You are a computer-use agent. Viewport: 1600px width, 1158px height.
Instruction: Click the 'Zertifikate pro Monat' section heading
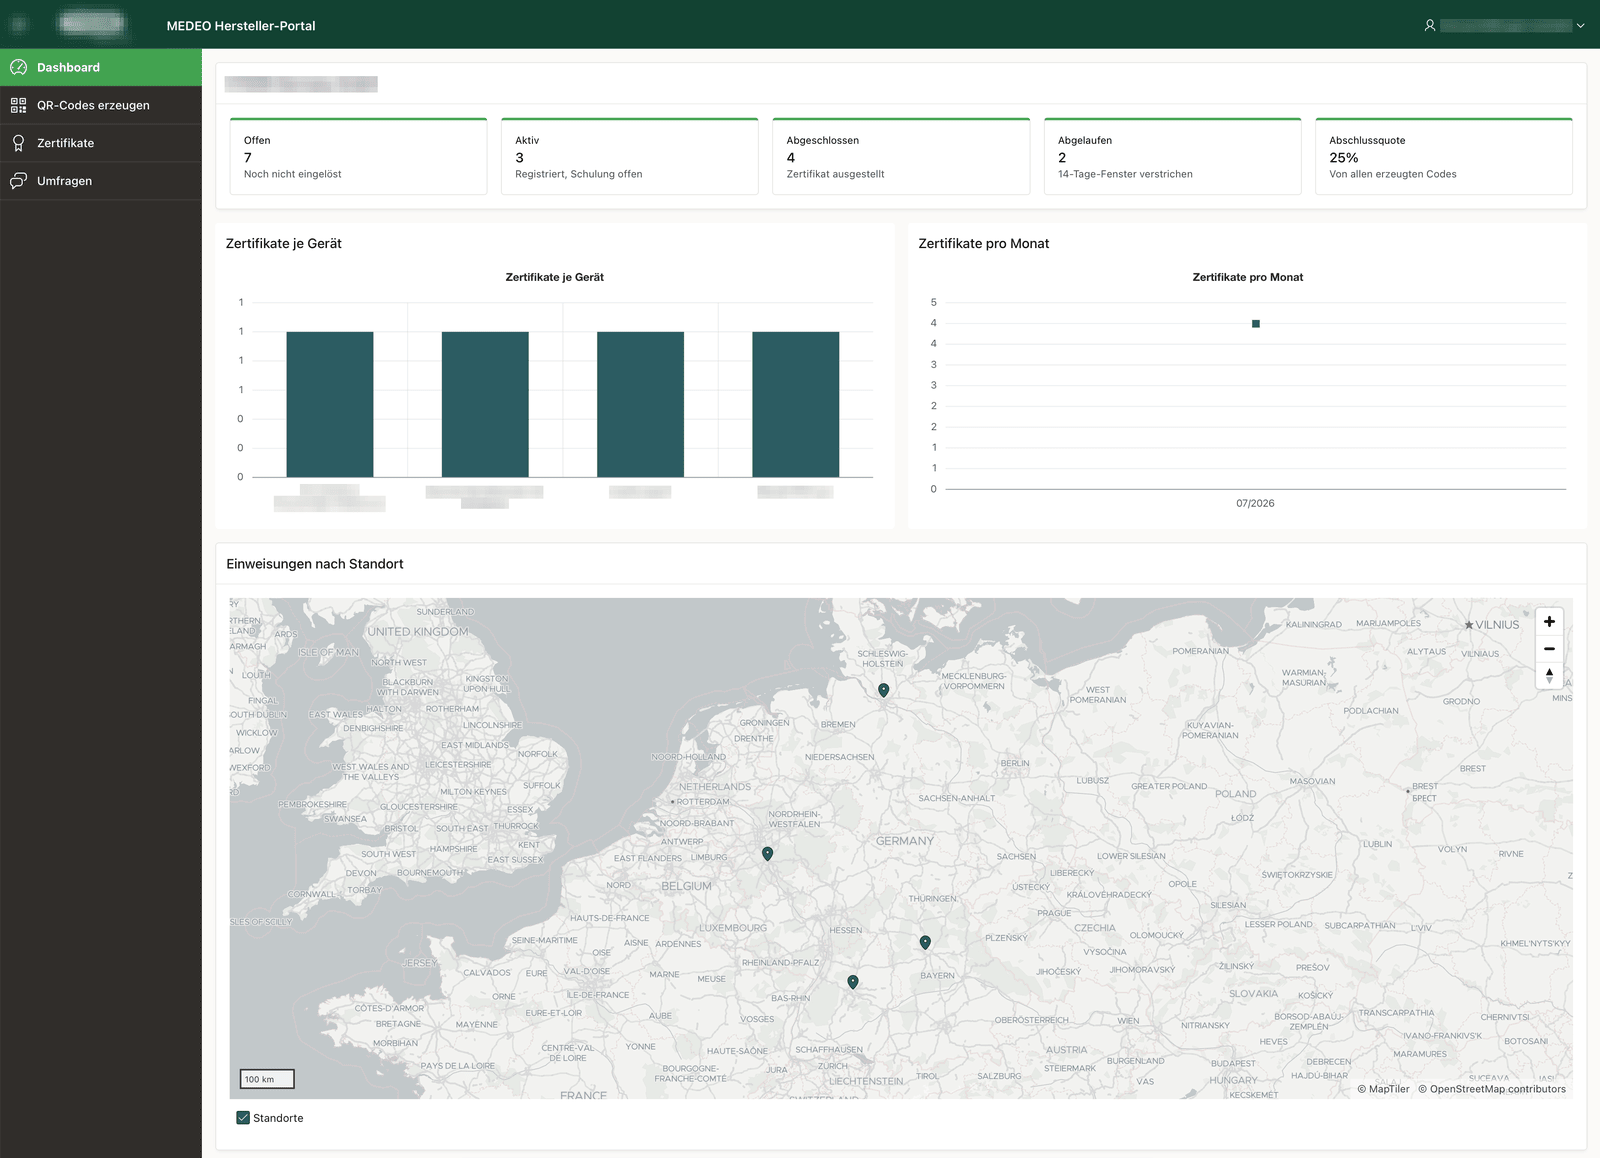click(x=984, y=243)
